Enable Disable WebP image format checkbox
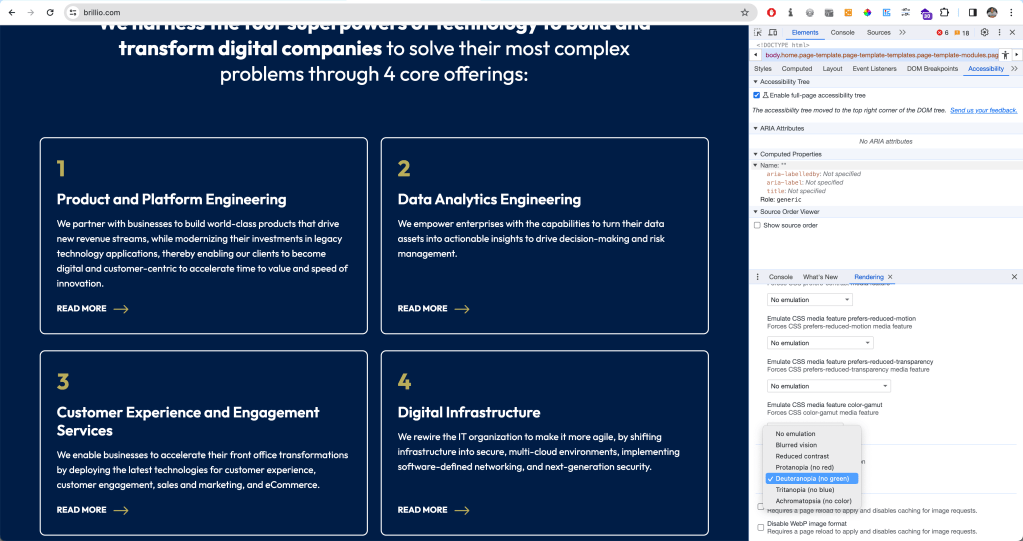 (x=761, y=526)
